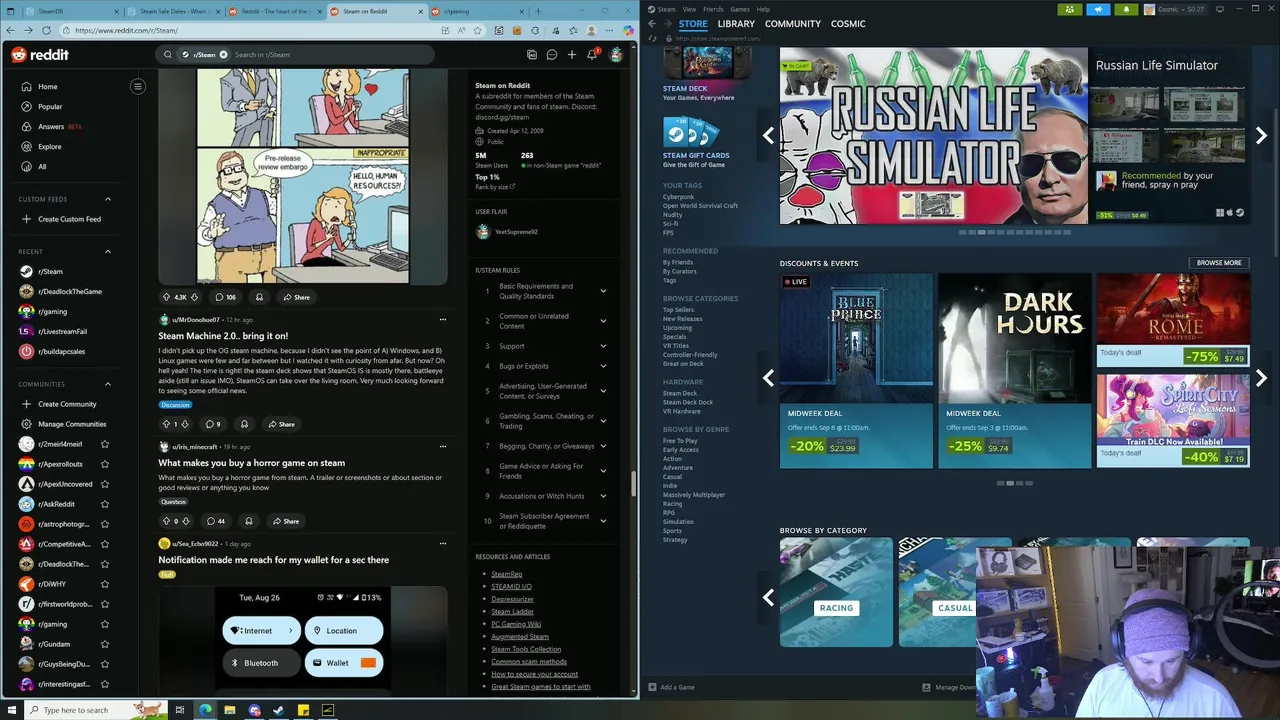Open Cosmic account dropdown in Steam
Screen dimensions: 1280x720
1175,9
